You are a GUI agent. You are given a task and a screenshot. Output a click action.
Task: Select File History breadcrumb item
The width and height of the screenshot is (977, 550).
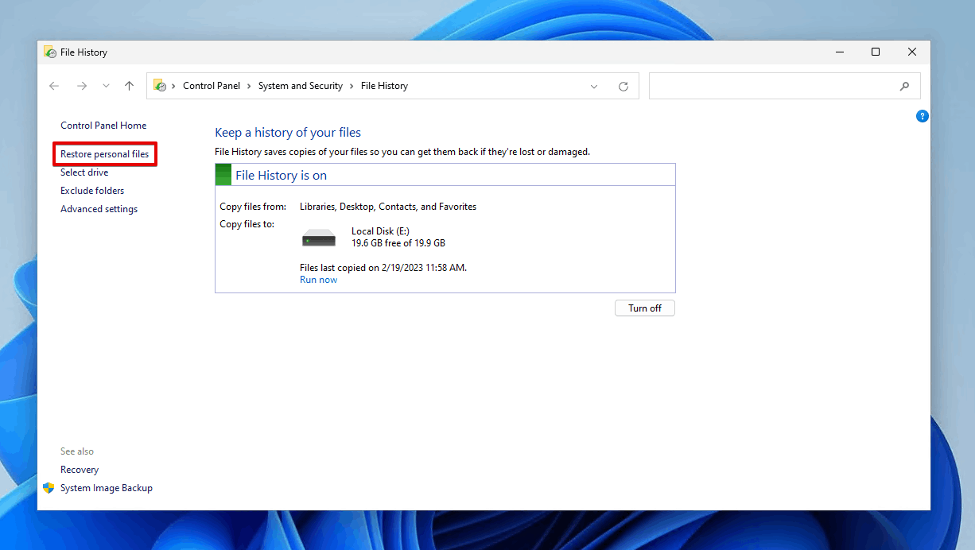point(384,86)
